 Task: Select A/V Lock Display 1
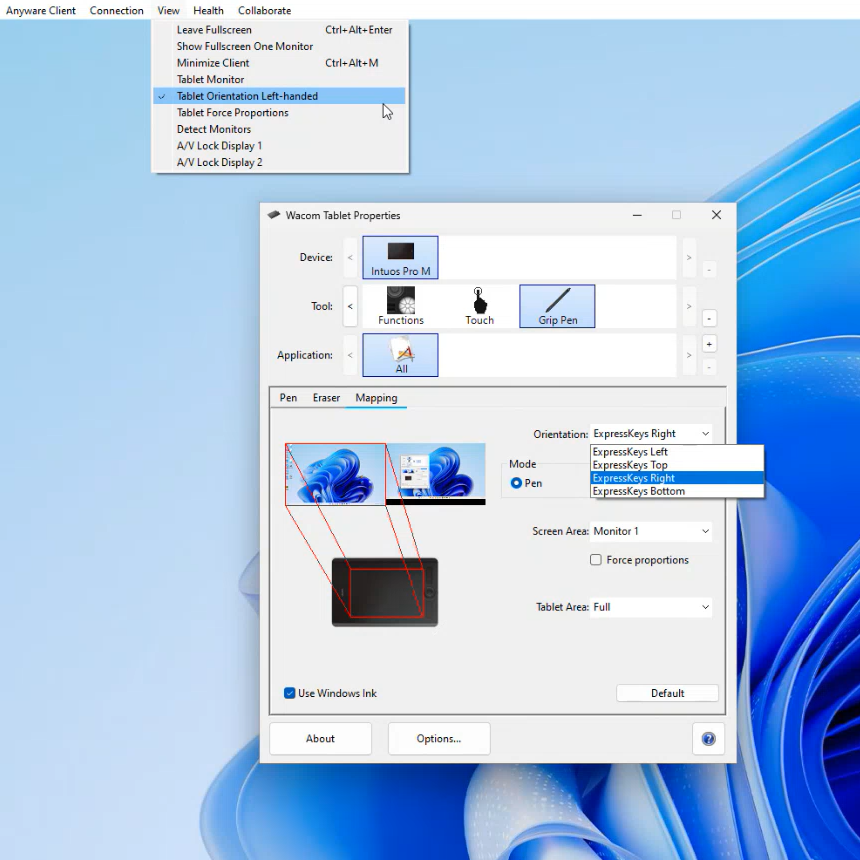pyautogui.click(x=279, y=146)
